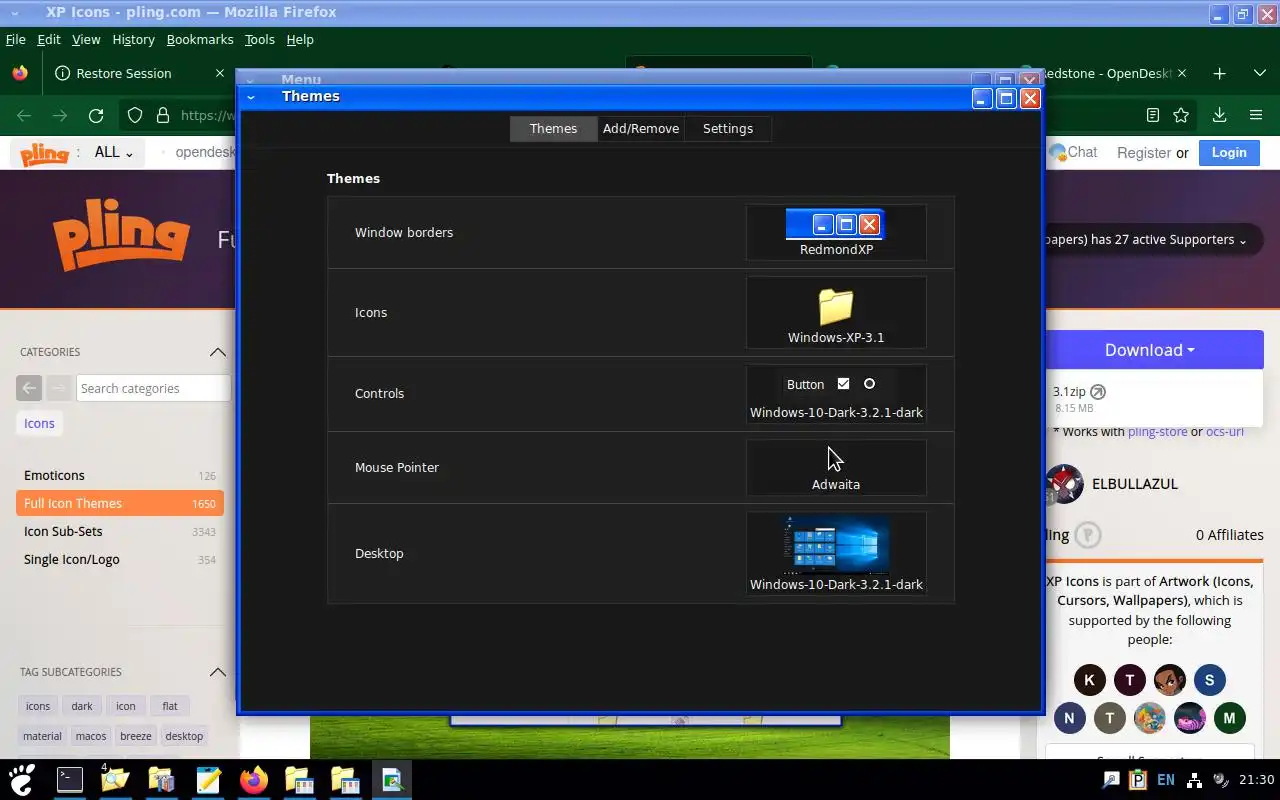Image resolution: width=1280 pixels, height=800 pixels.
Task: Go back in Firefox navigation
Action: [x=24, y=115]
